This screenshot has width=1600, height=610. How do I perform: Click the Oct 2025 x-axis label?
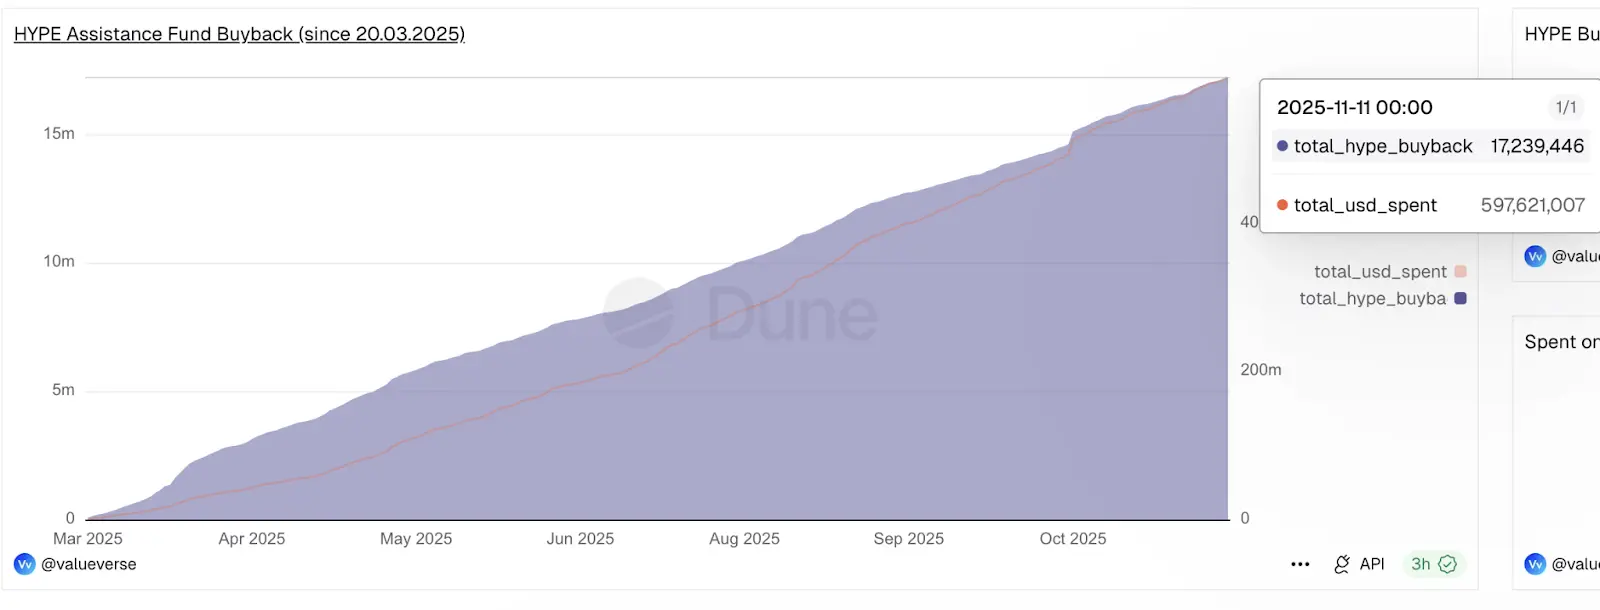1073,539
